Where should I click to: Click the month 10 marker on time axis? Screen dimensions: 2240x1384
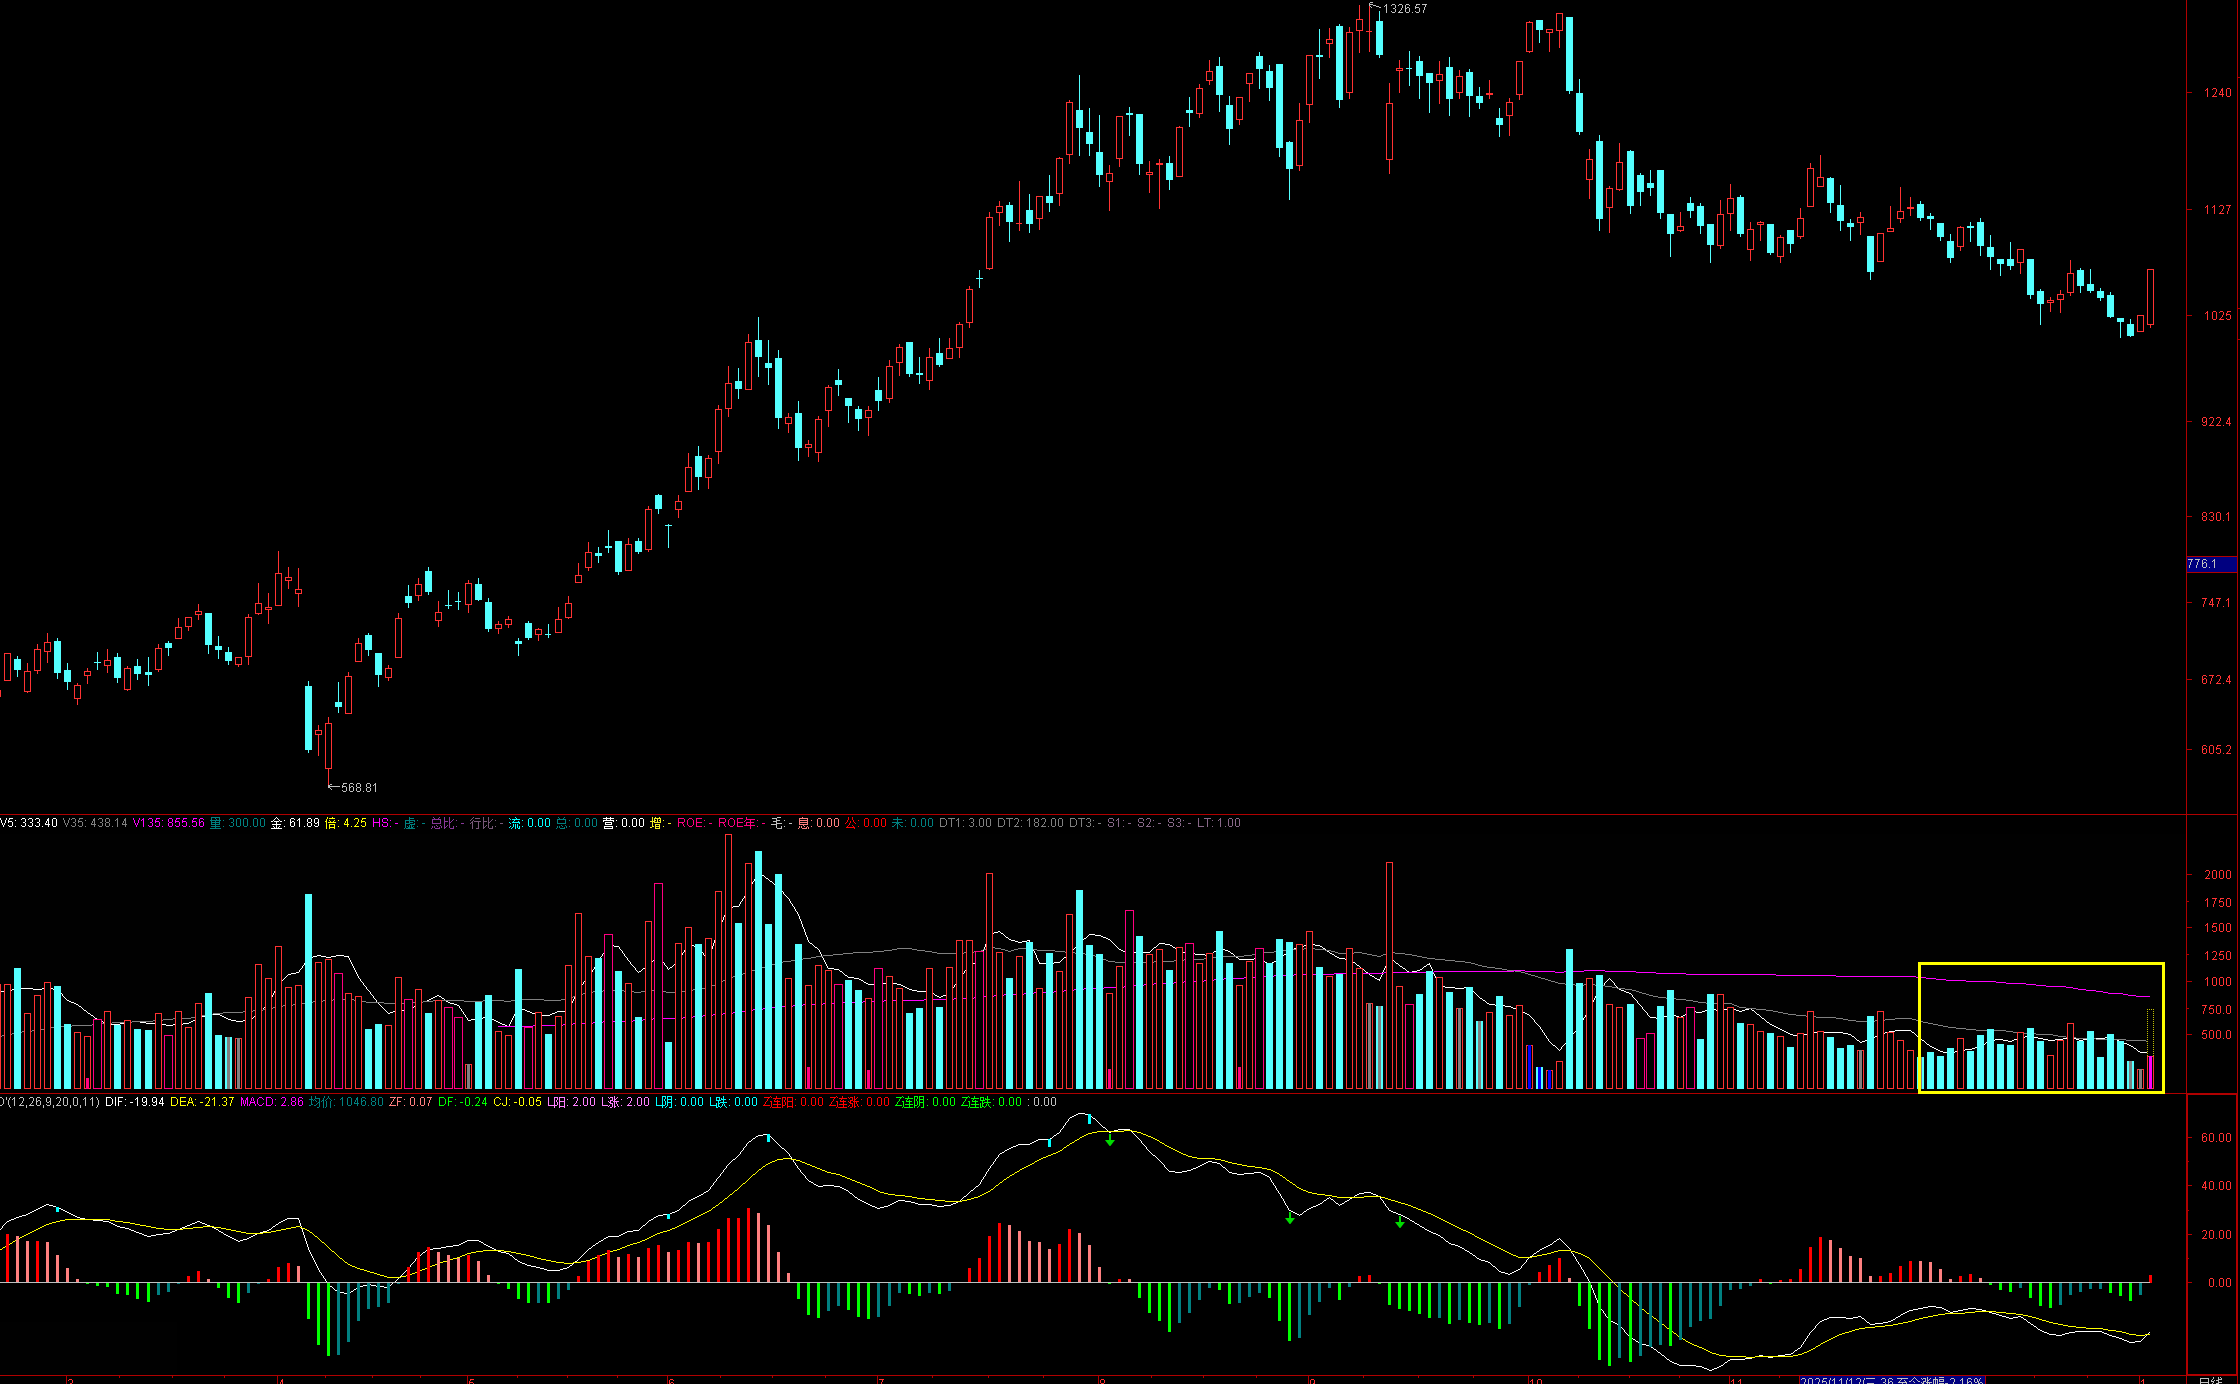click(1535, 1380)
